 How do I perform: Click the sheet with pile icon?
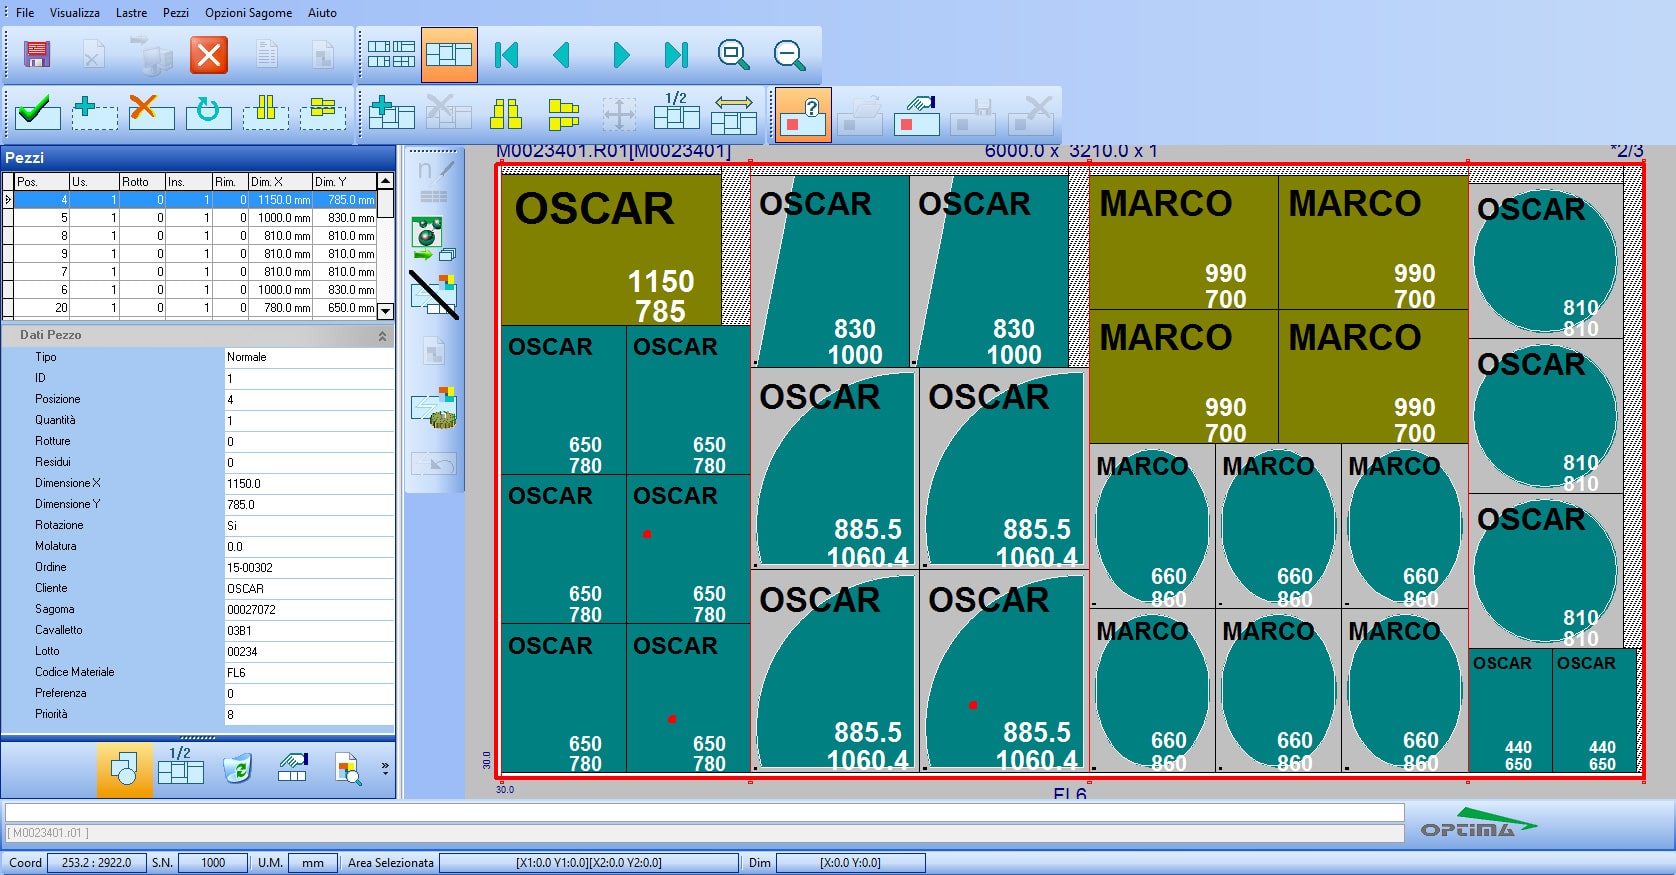[x=434, y=409]
